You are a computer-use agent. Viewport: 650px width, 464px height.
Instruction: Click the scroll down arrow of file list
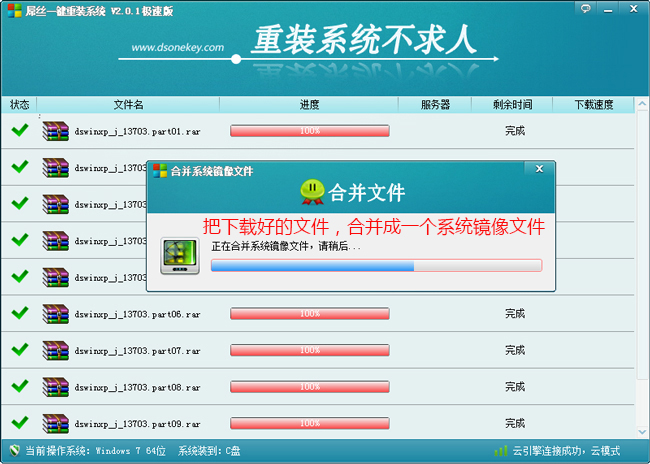tap(642, 432)
